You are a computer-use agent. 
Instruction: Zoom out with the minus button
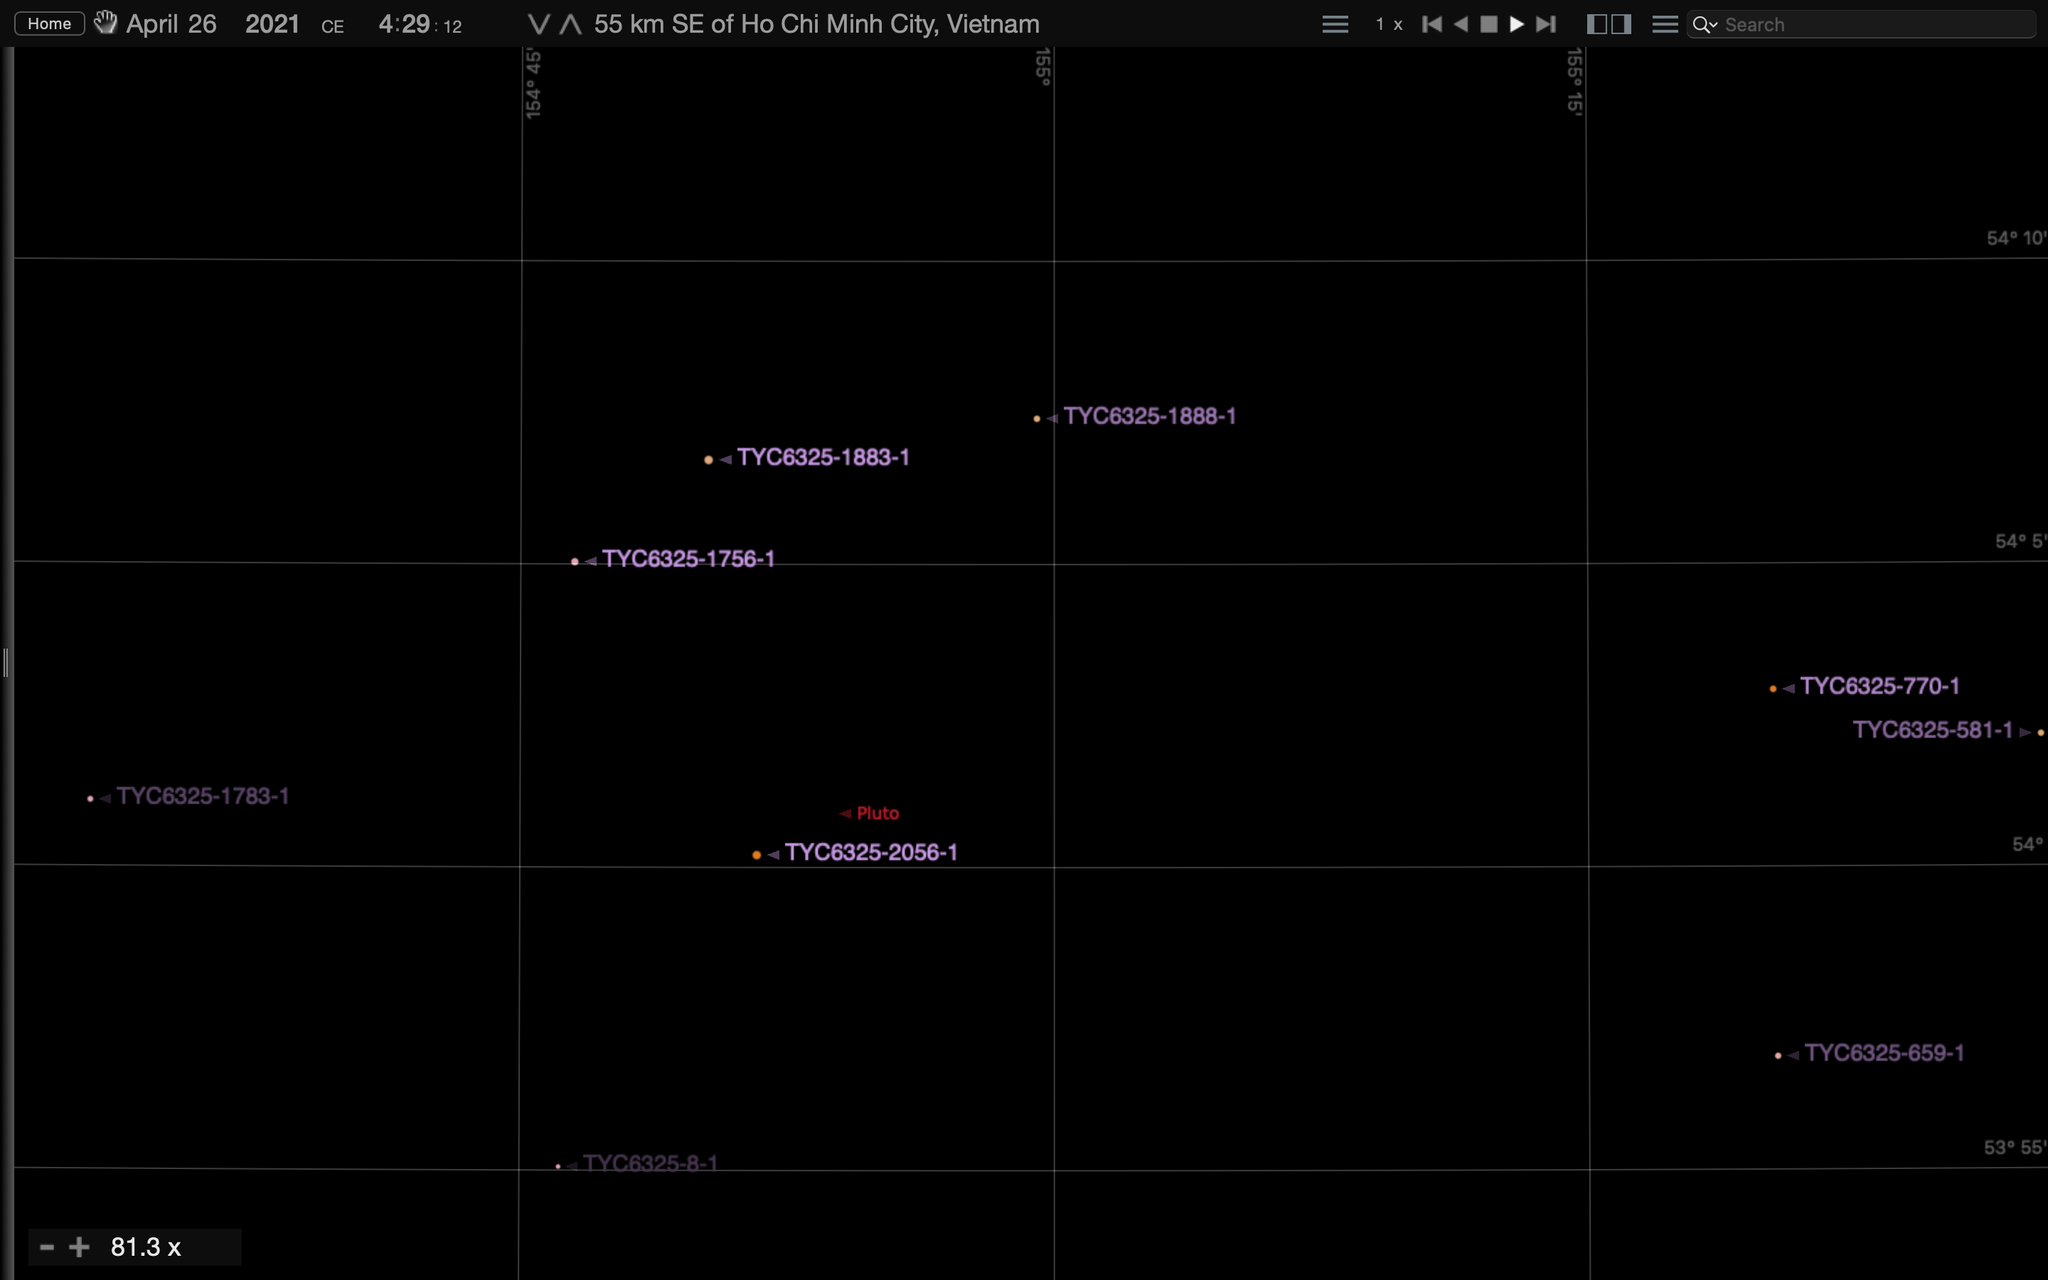46,1247
